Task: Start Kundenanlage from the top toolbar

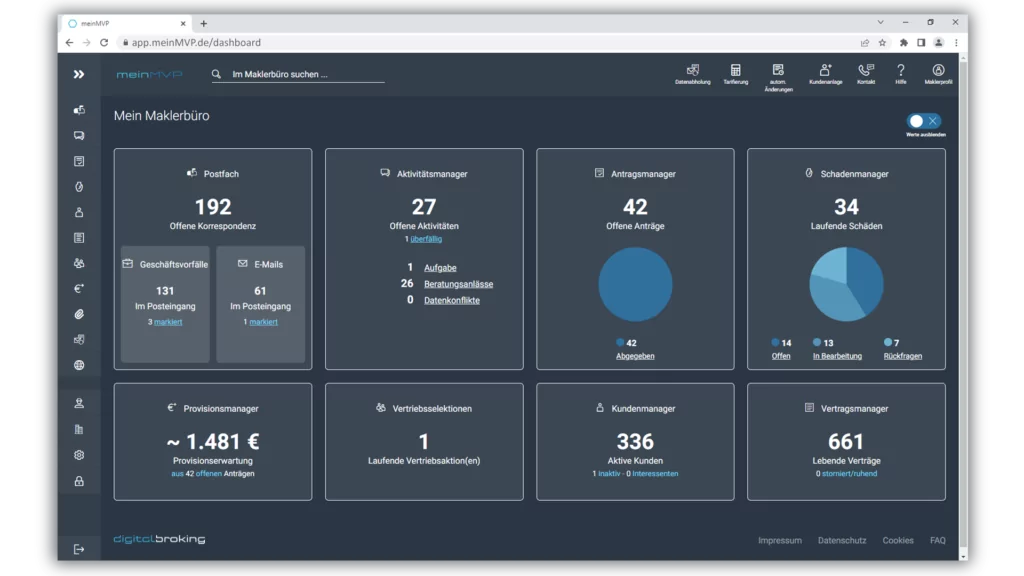Action: pos(825,74)
